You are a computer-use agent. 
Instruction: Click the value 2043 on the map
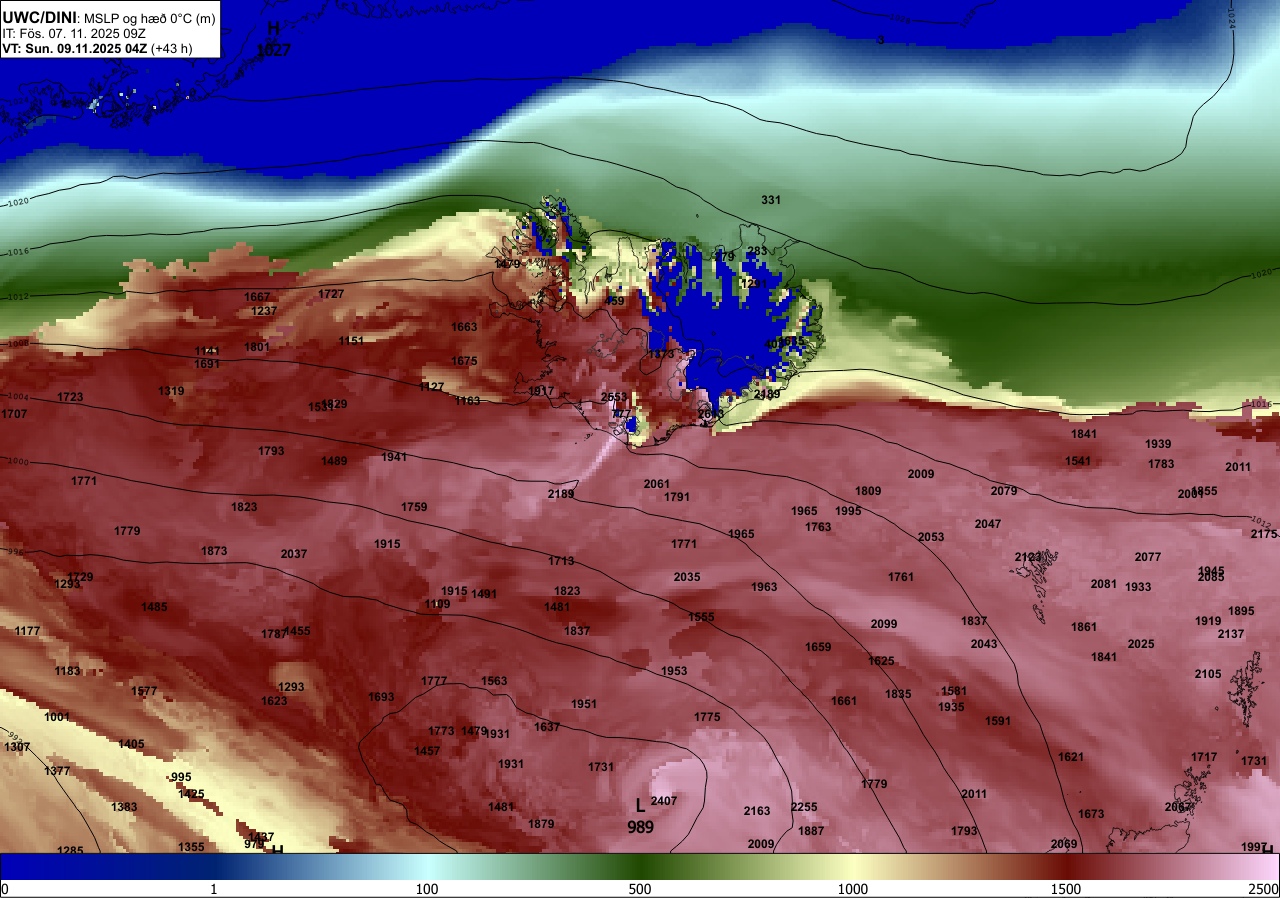(984, 644)
